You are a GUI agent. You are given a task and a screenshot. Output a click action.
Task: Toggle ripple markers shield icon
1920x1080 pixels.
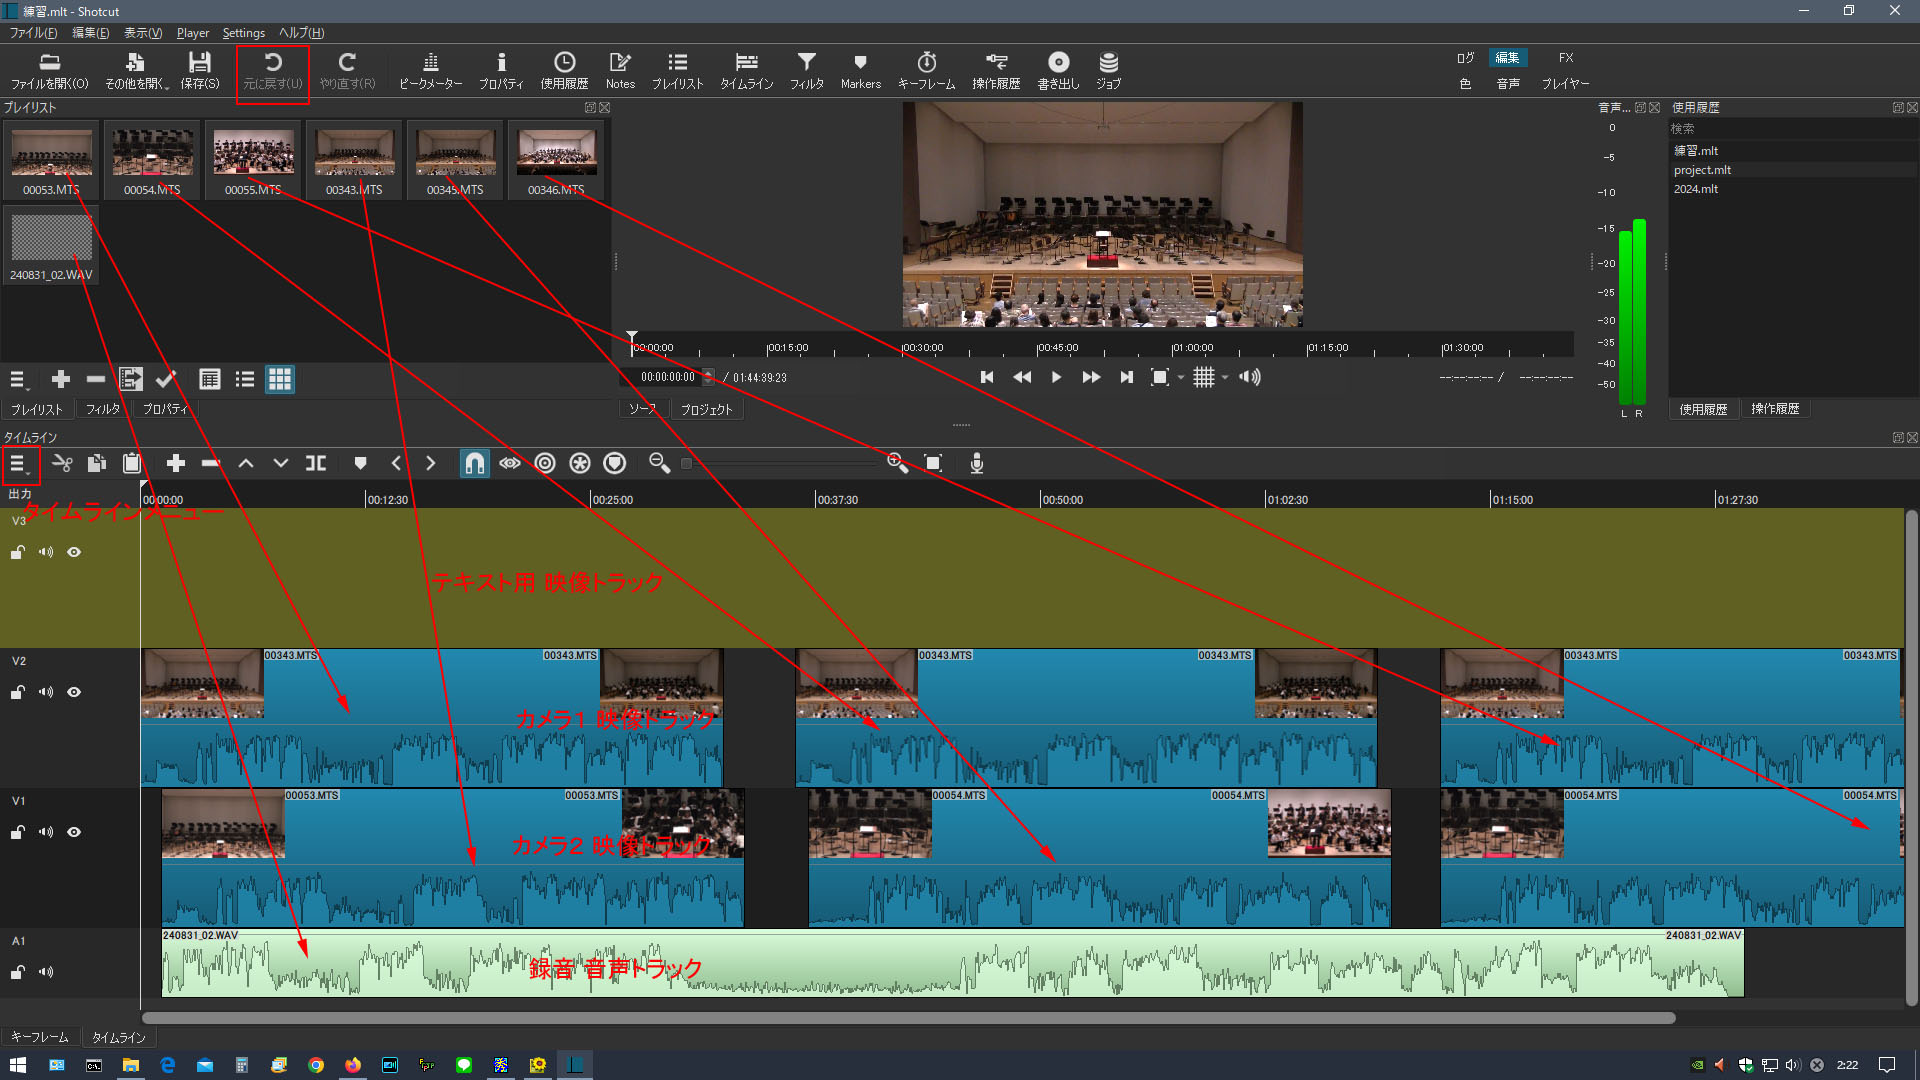pos(615,463)
